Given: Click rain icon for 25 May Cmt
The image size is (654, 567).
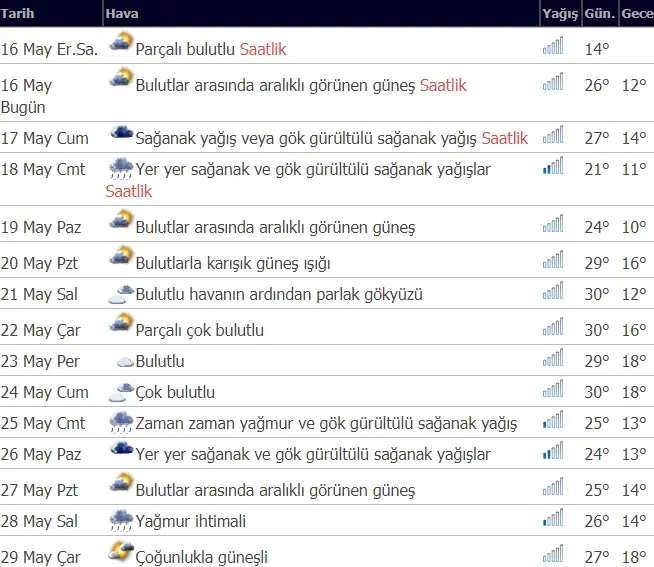Looking at the screenshot, I should 121,422.
